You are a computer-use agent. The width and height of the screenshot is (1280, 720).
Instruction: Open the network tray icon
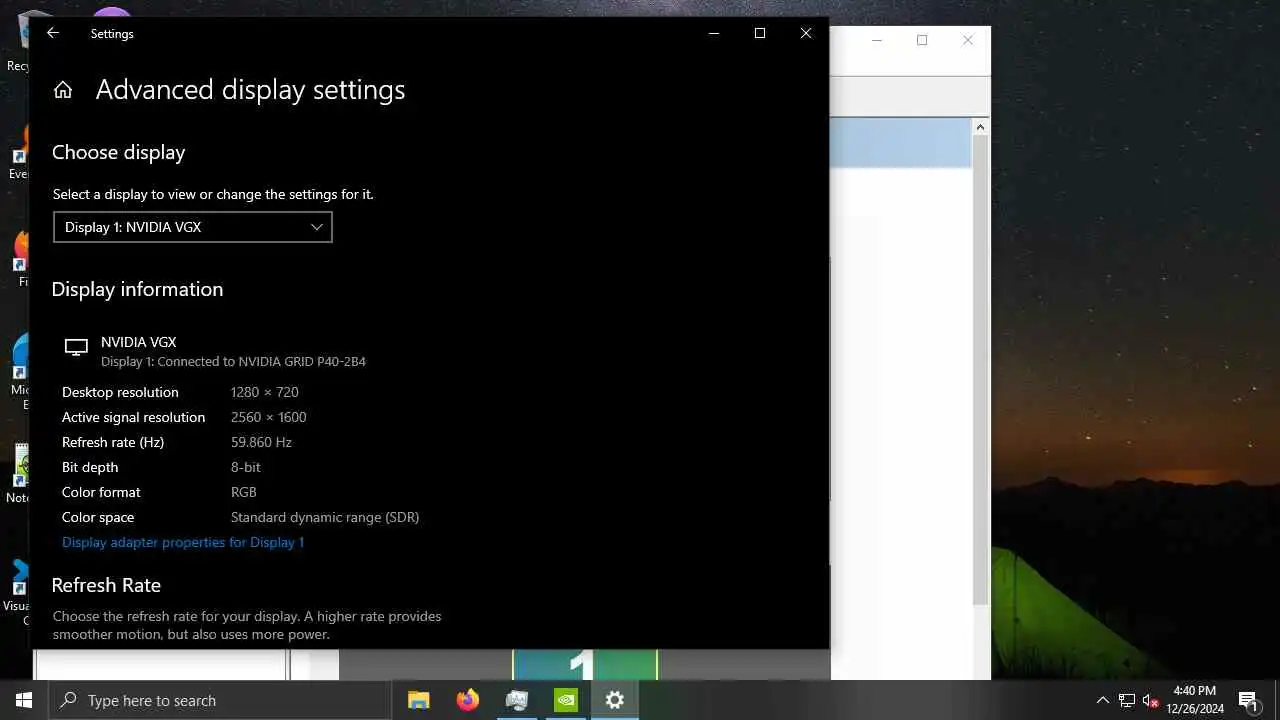[x=1127, y=700]
